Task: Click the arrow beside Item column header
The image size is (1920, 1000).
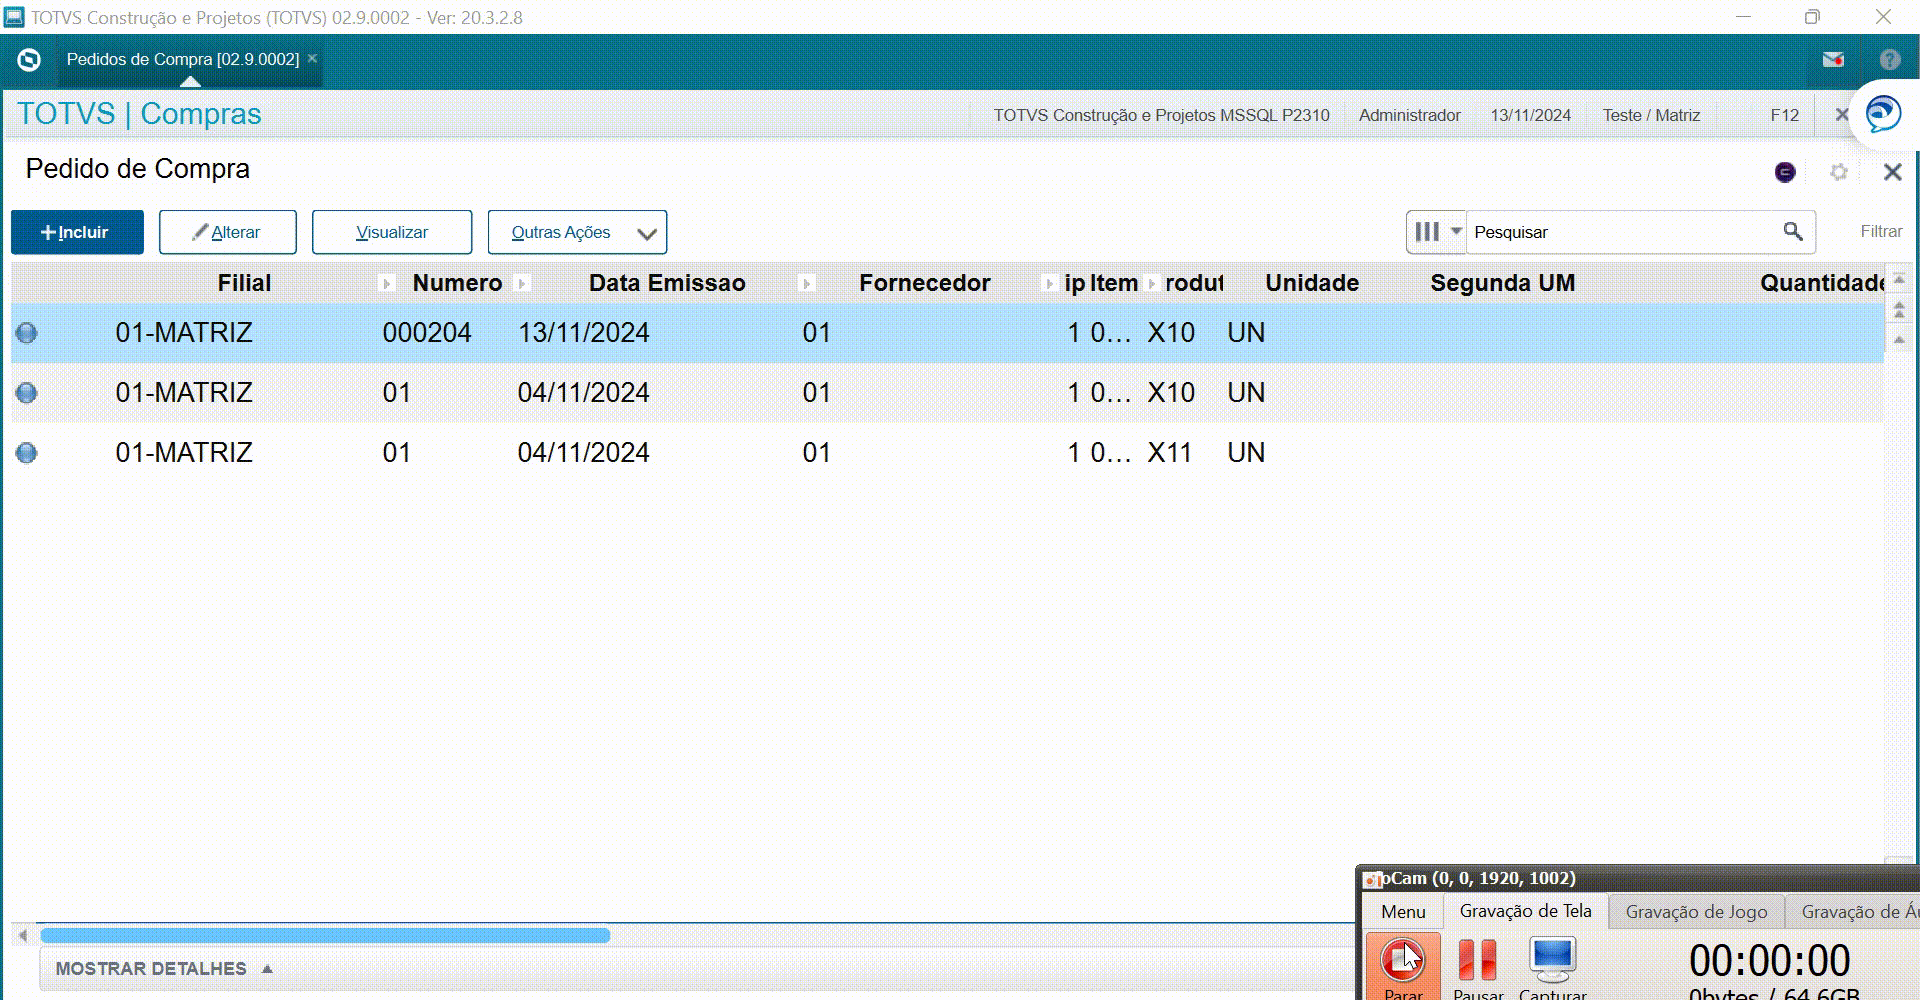Action: (1152, 284)
